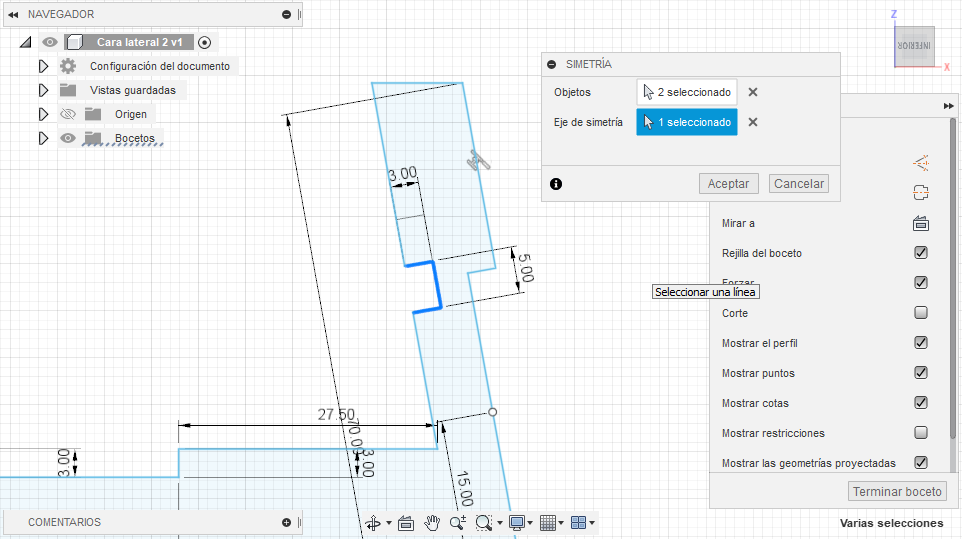
Task: Click the Eje de simetría 1 seleccionado selector
Action: [x=687, y=122]
